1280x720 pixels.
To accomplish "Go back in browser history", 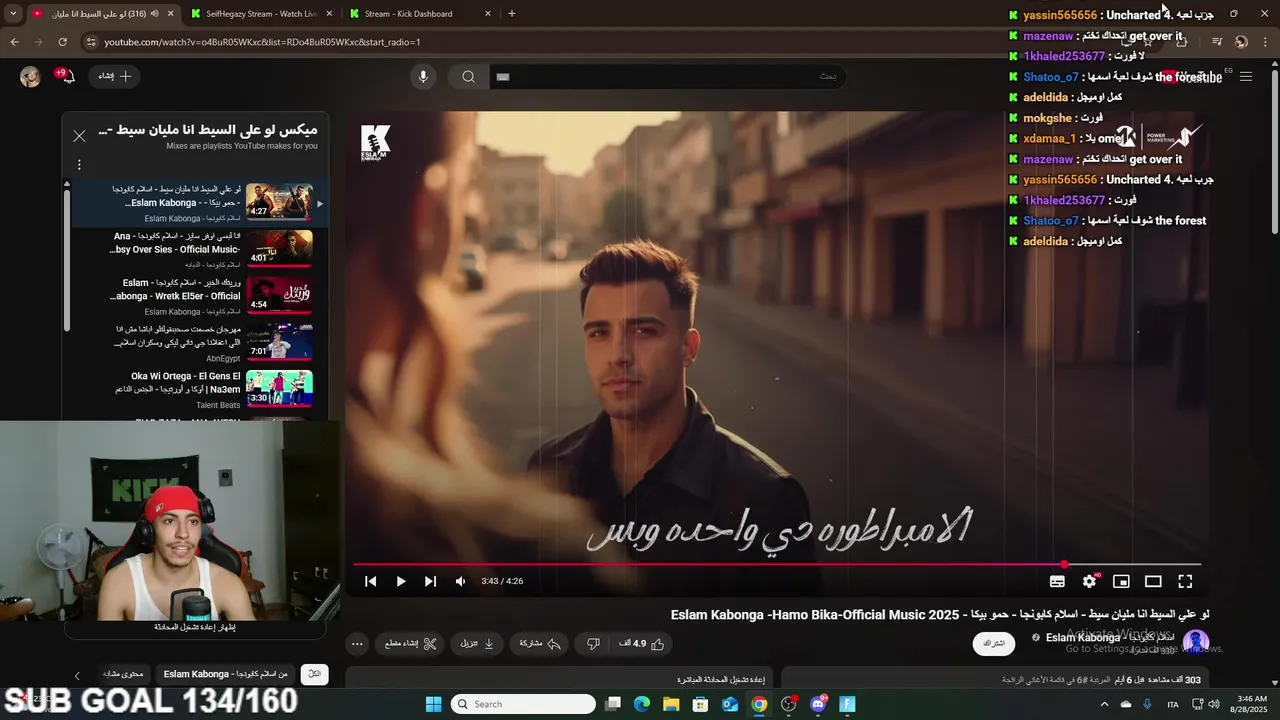I will [14, 42].
